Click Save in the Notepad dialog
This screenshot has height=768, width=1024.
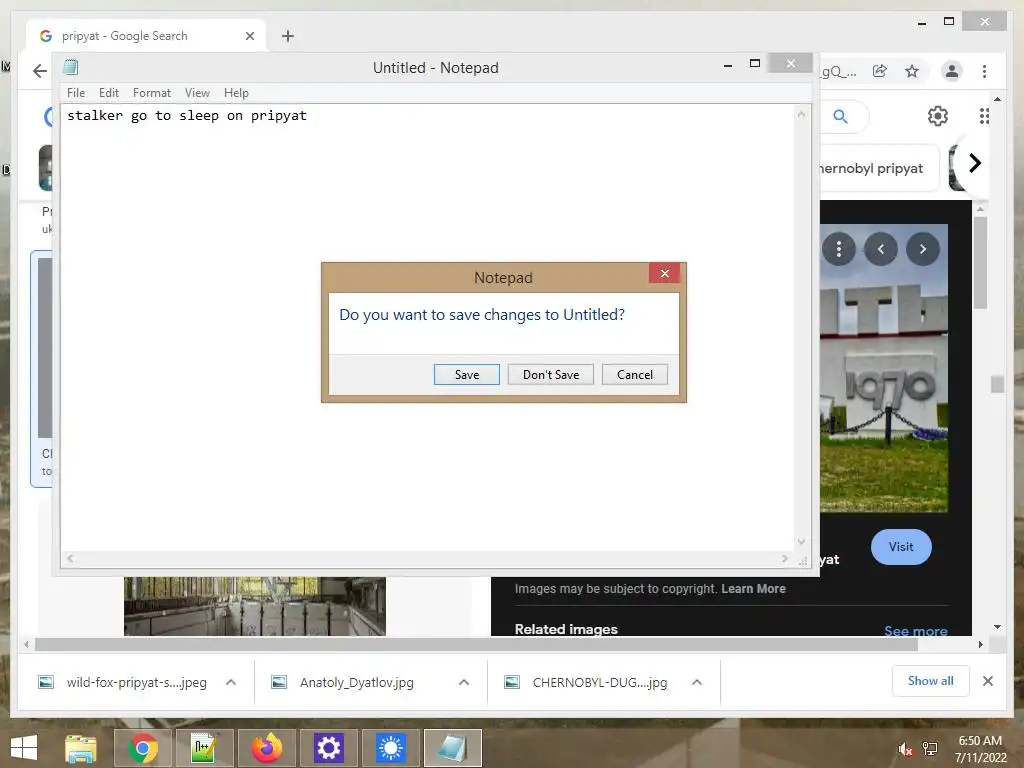pos(466,374)
